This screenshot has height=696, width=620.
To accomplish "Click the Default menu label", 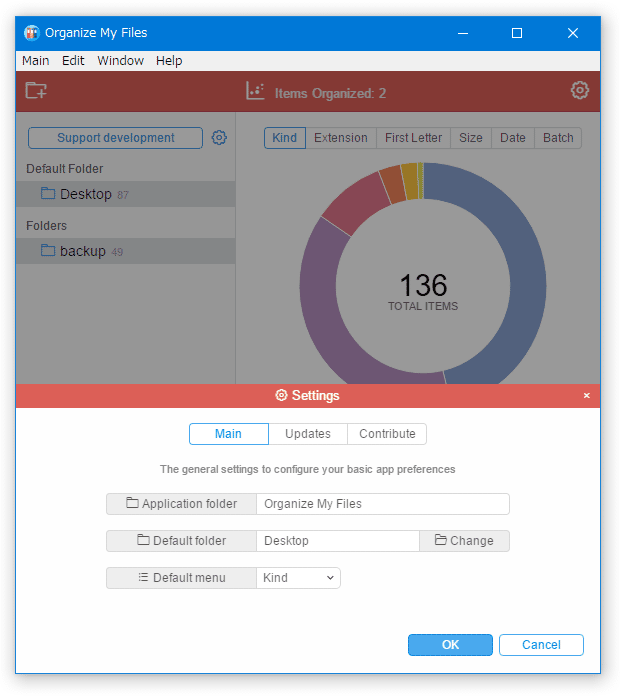I will tap(182, 578).
